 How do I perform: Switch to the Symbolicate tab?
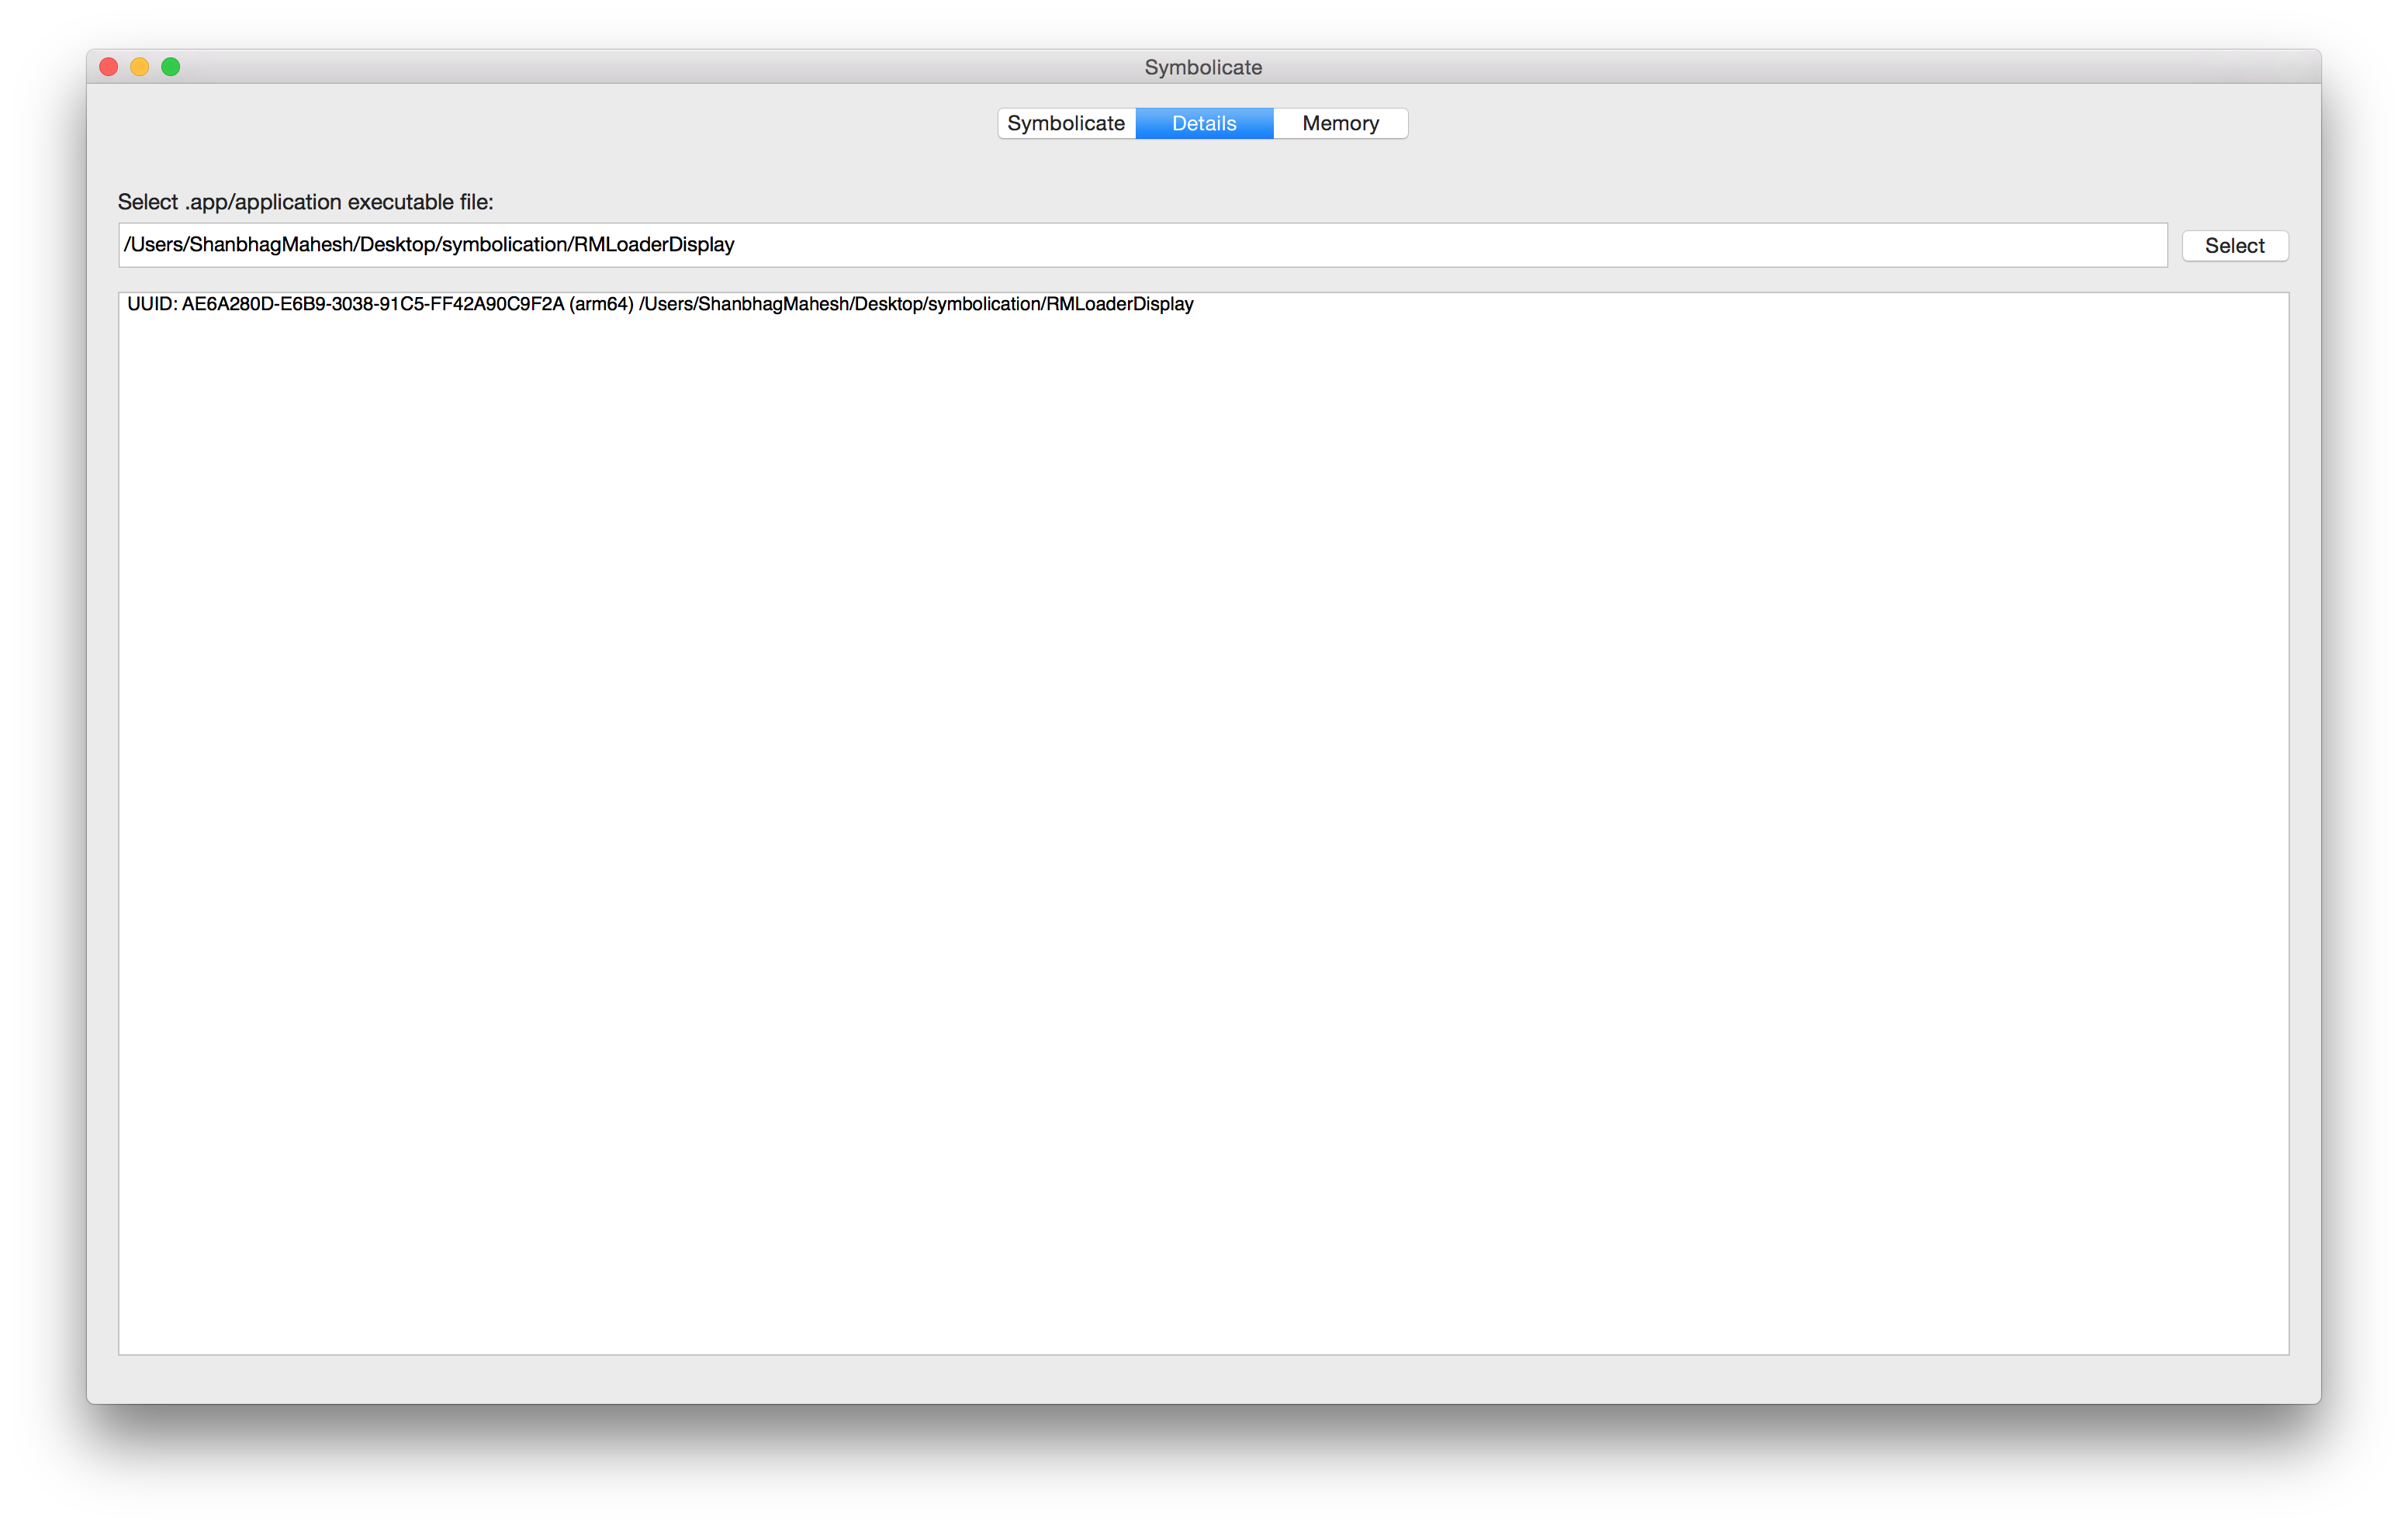point(1066,123)
